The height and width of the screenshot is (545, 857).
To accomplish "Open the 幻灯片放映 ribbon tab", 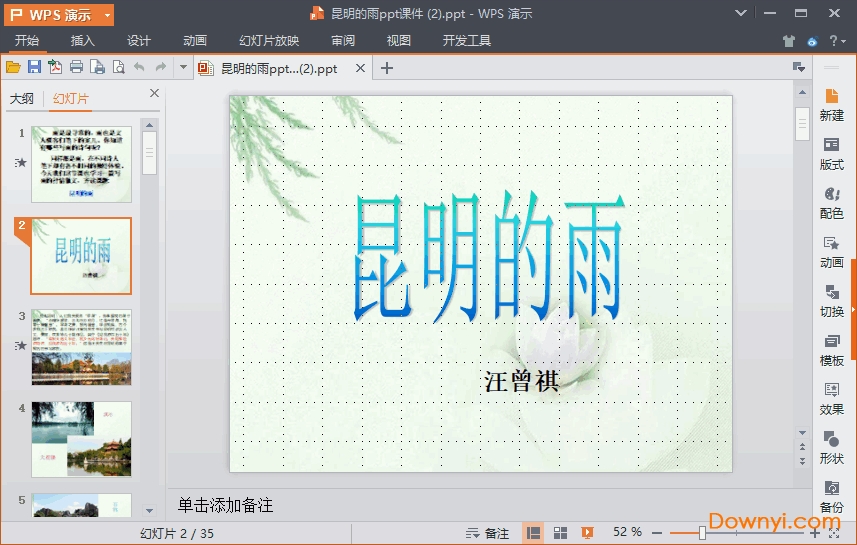I will pos(269,40).
